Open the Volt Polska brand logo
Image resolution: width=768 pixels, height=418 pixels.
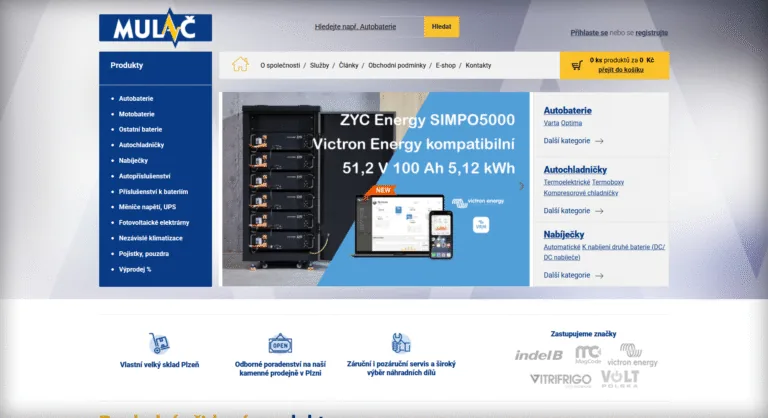(620, 379)
